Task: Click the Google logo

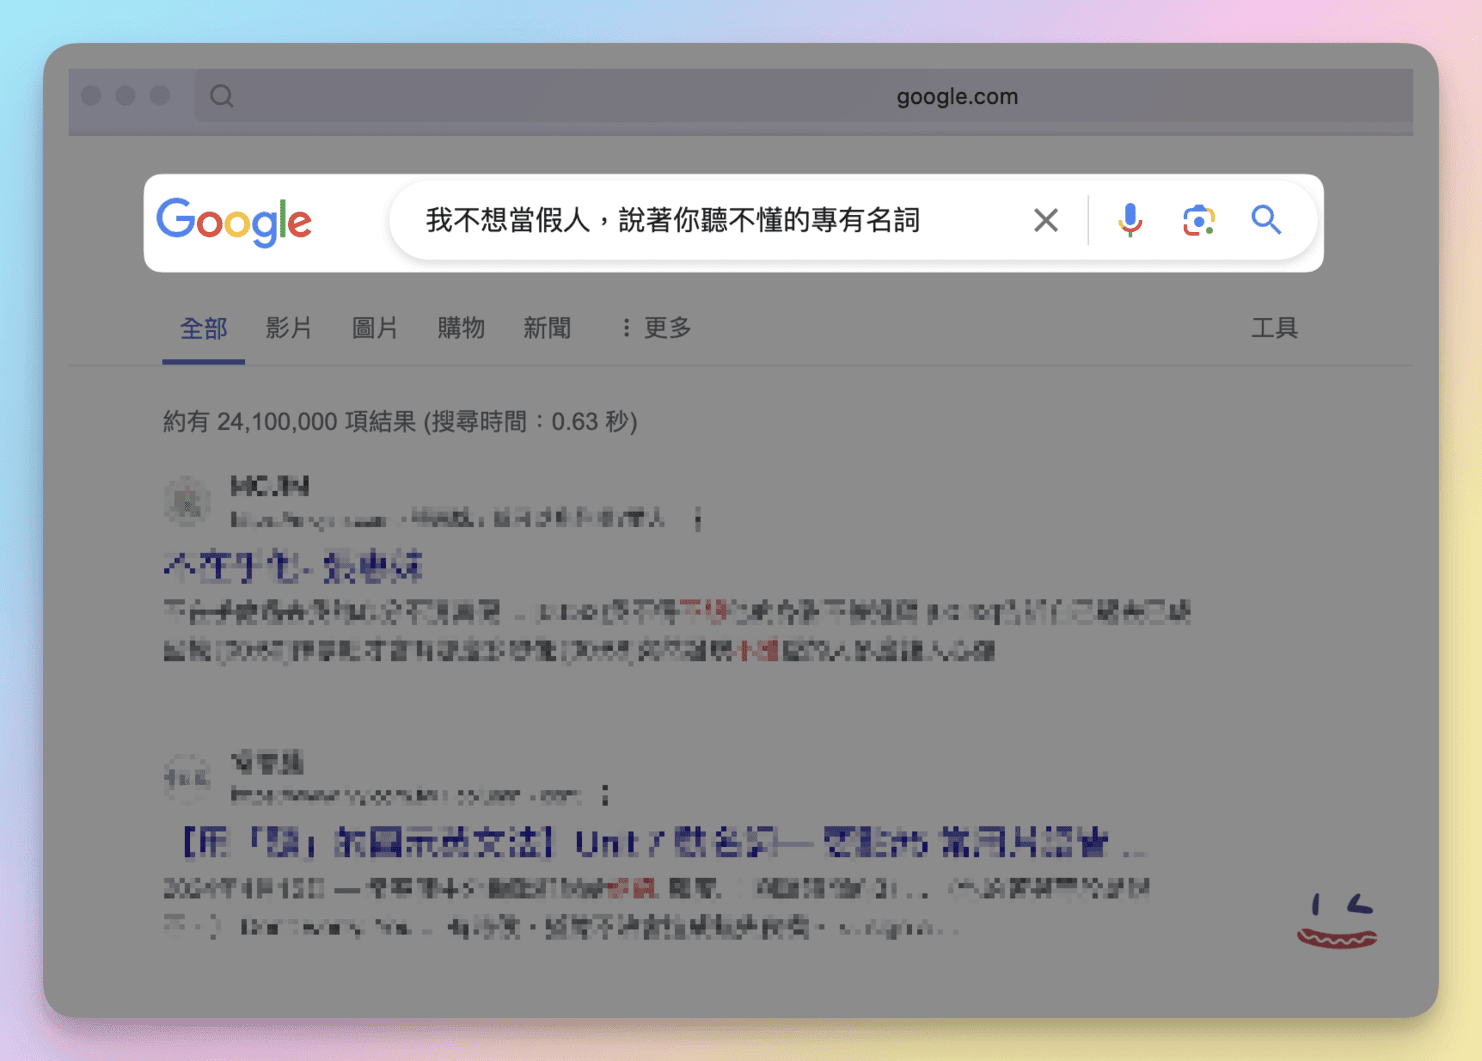Action: coord(234,222)
